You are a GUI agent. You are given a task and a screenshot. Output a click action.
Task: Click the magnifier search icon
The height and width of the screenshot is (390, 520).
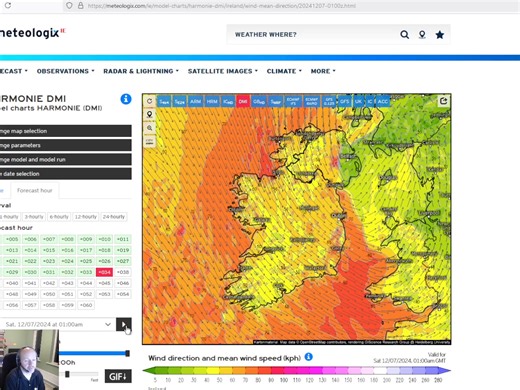click(404, 34)
